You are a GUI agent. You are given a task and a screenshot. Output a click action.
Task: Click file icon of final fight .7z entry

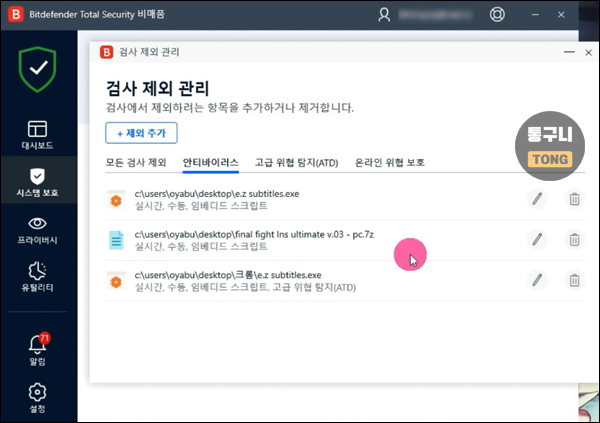[x=116, y=240]
